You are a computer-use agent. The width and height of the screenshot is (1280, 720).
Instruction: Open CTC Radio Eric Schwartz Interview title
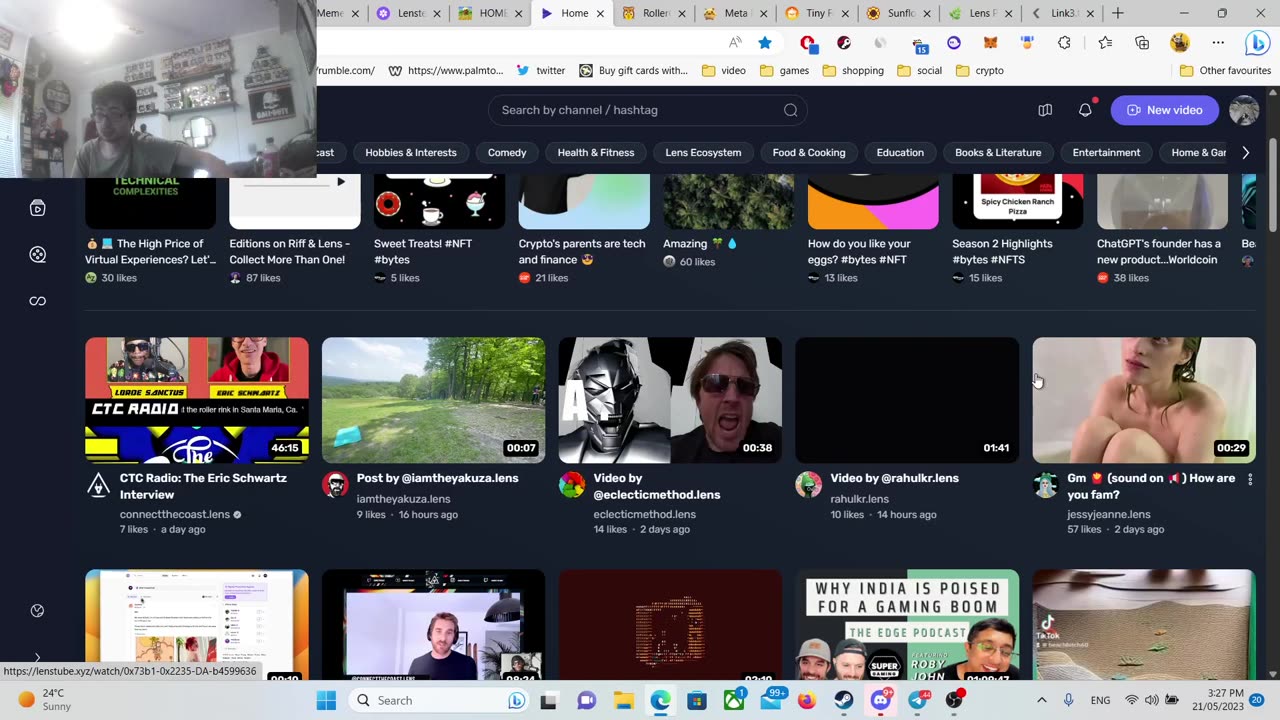pyautogui.click(x=203, y=486)
